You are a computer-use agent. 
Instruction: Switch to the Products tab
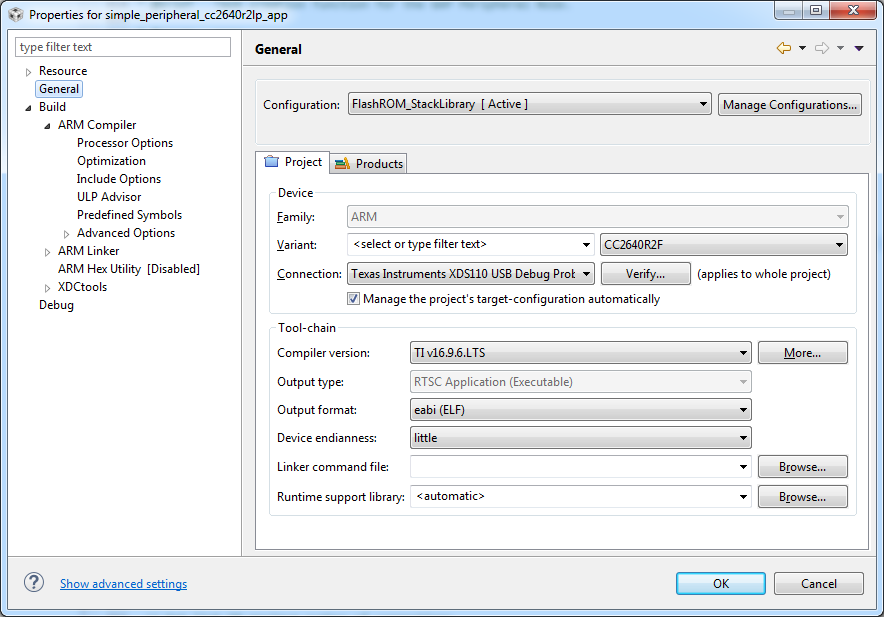[x=369, y=164]
